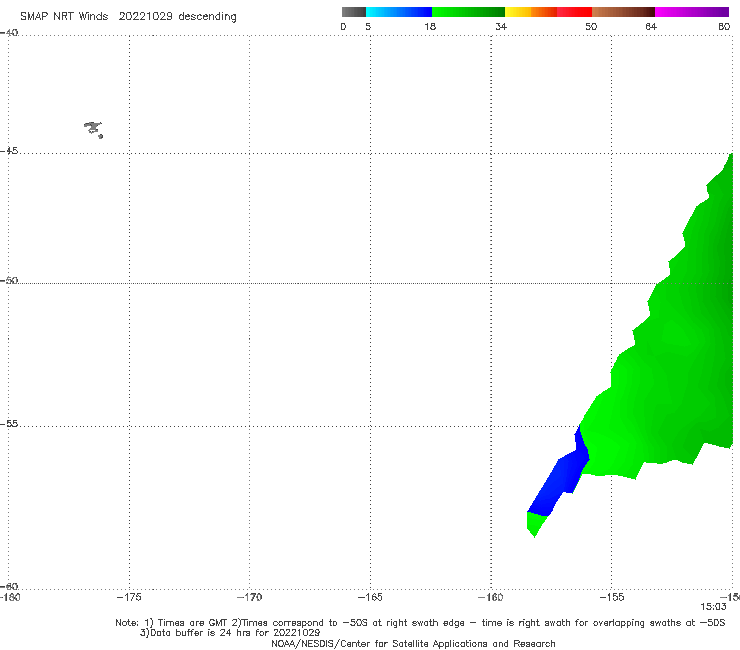
Task: Click the color bar label '18'
Action: (430, 26)
